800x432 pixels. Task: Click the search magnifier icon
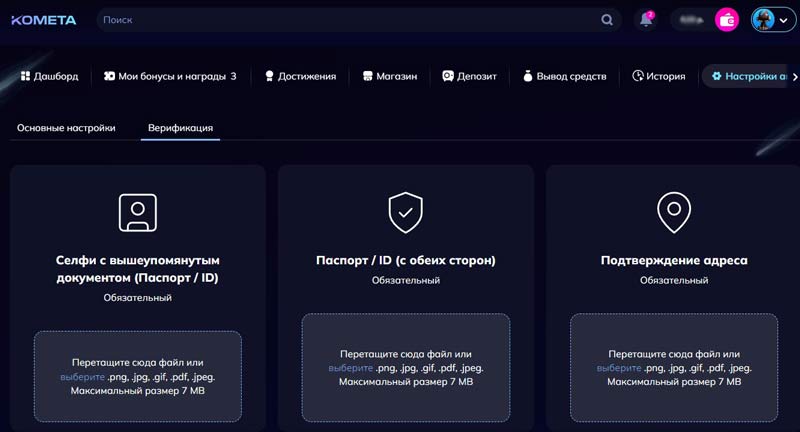[607, 20]
